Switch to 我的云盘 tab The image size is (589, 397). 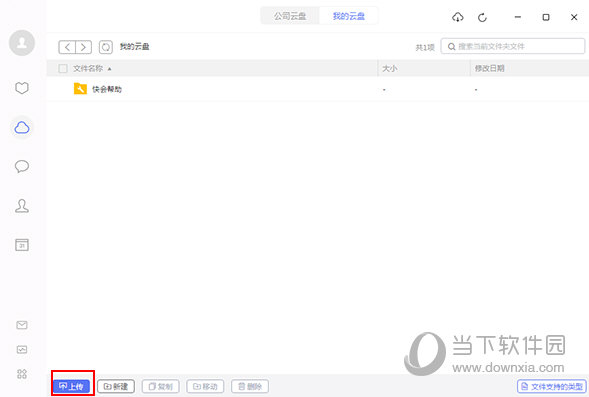pyautogui.click(x=349, y=16)
